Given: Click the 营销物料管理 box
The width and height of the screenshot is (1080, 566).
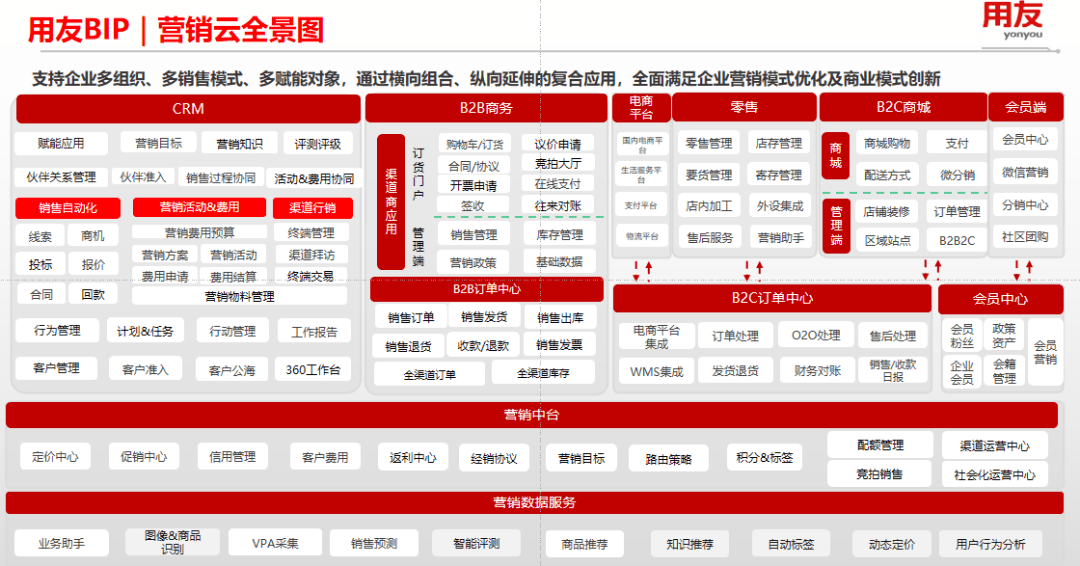Looking at the screenshot, I should [x=239, y=296].
